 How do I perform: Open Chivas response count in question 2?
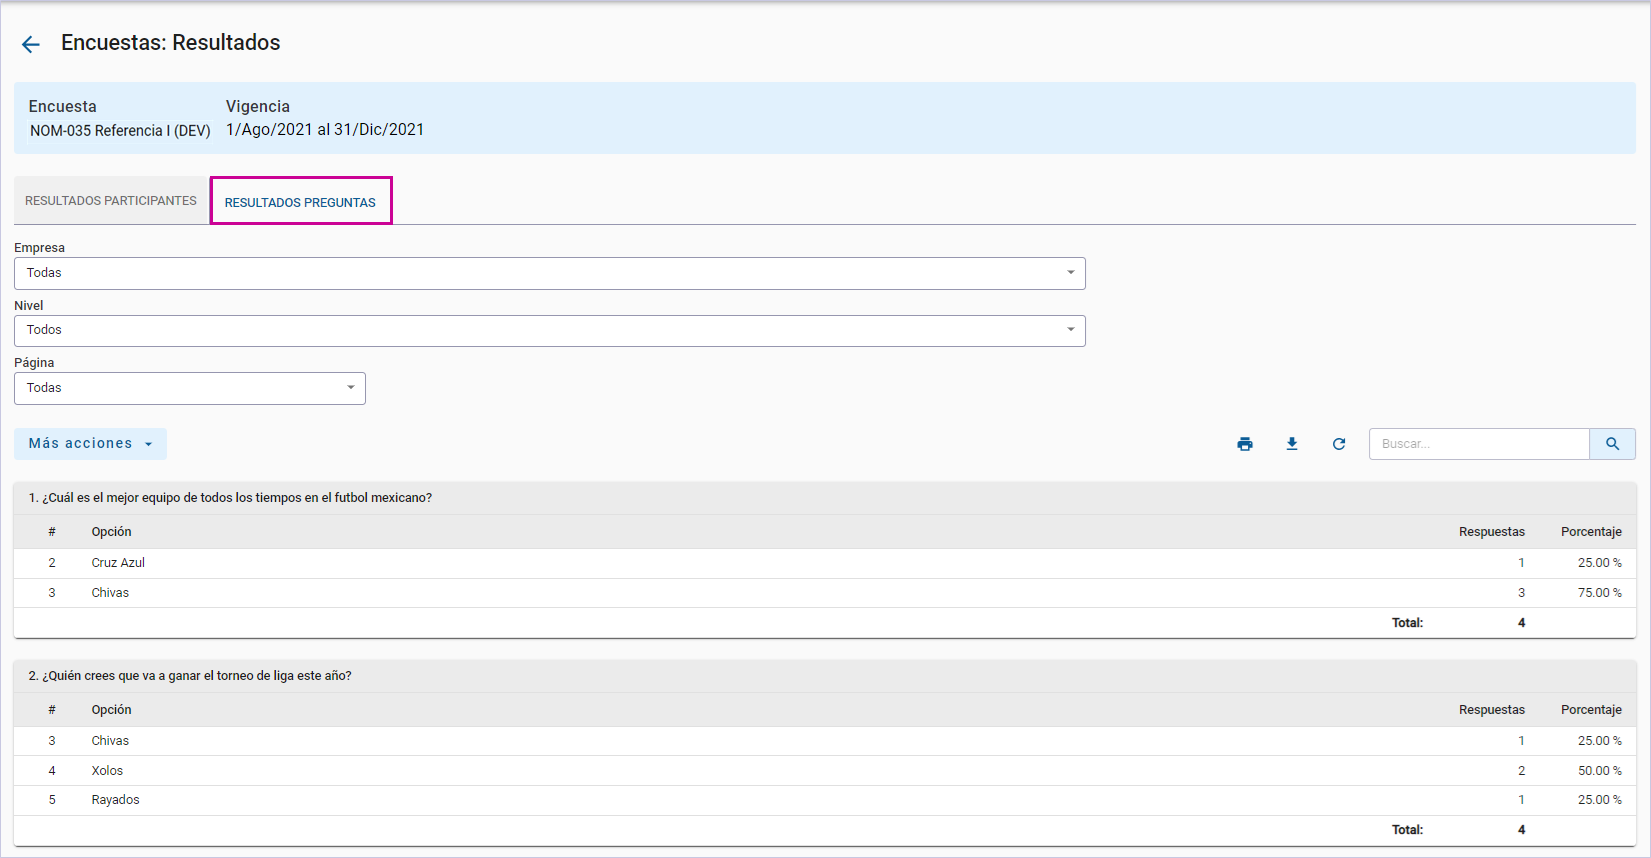pyautogui.click(x=1521, y=741)
